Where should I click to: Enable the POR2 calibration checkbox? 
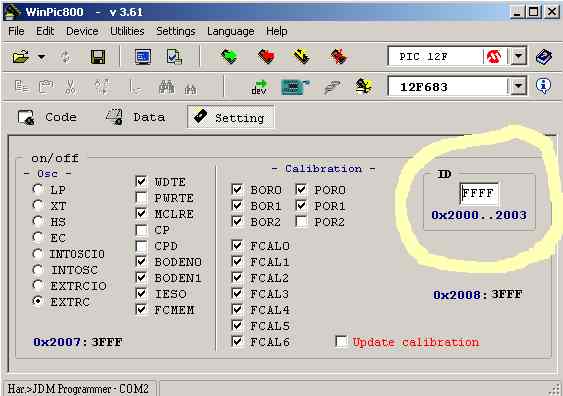point(301,222)
